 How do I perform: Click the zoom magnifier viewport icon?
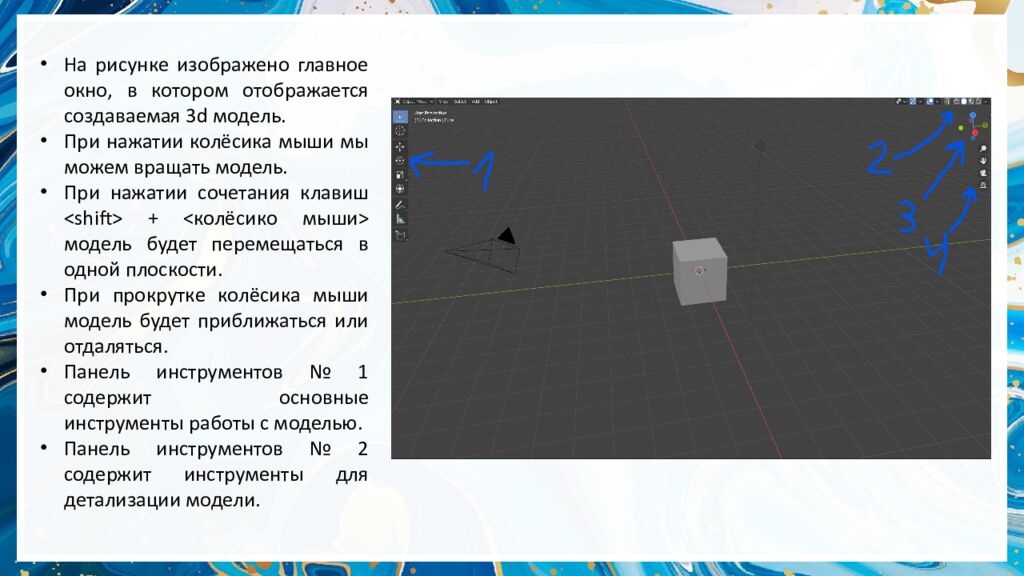tap(984, 148)
